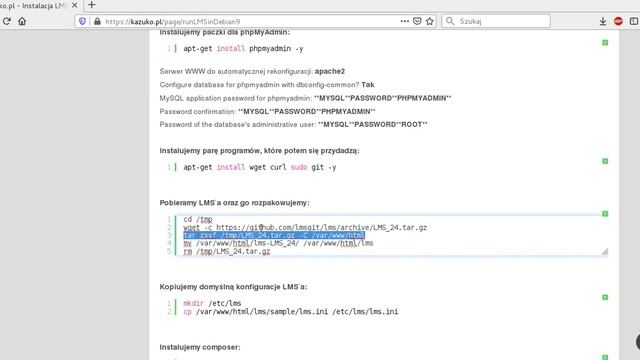Click the highlighted tar zxvf command line
This screenshot has width=640, height=360.
pos(274,235)
